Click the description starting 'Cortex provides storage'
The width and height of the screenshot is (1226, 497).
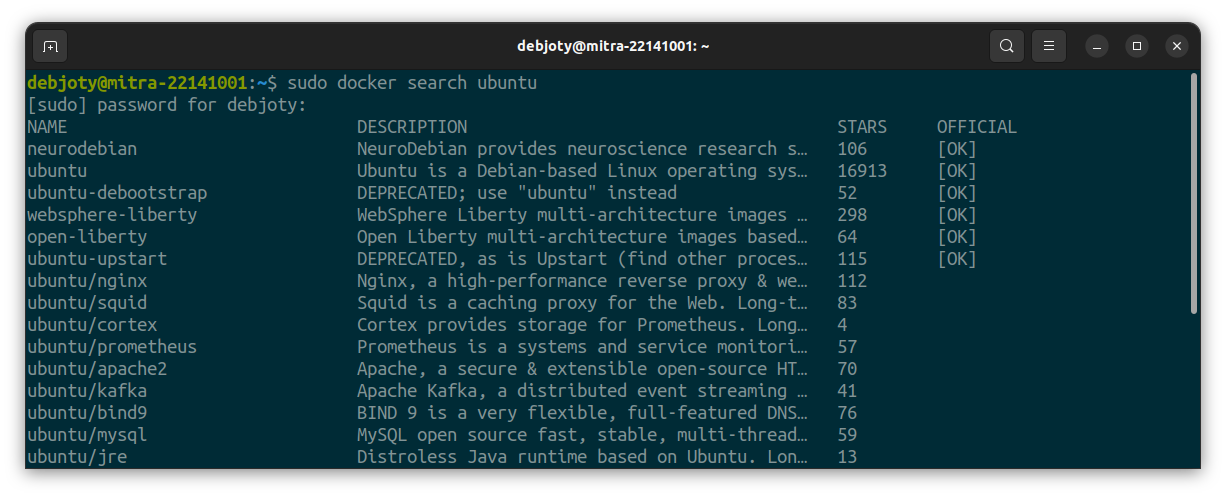coord(582,325)
